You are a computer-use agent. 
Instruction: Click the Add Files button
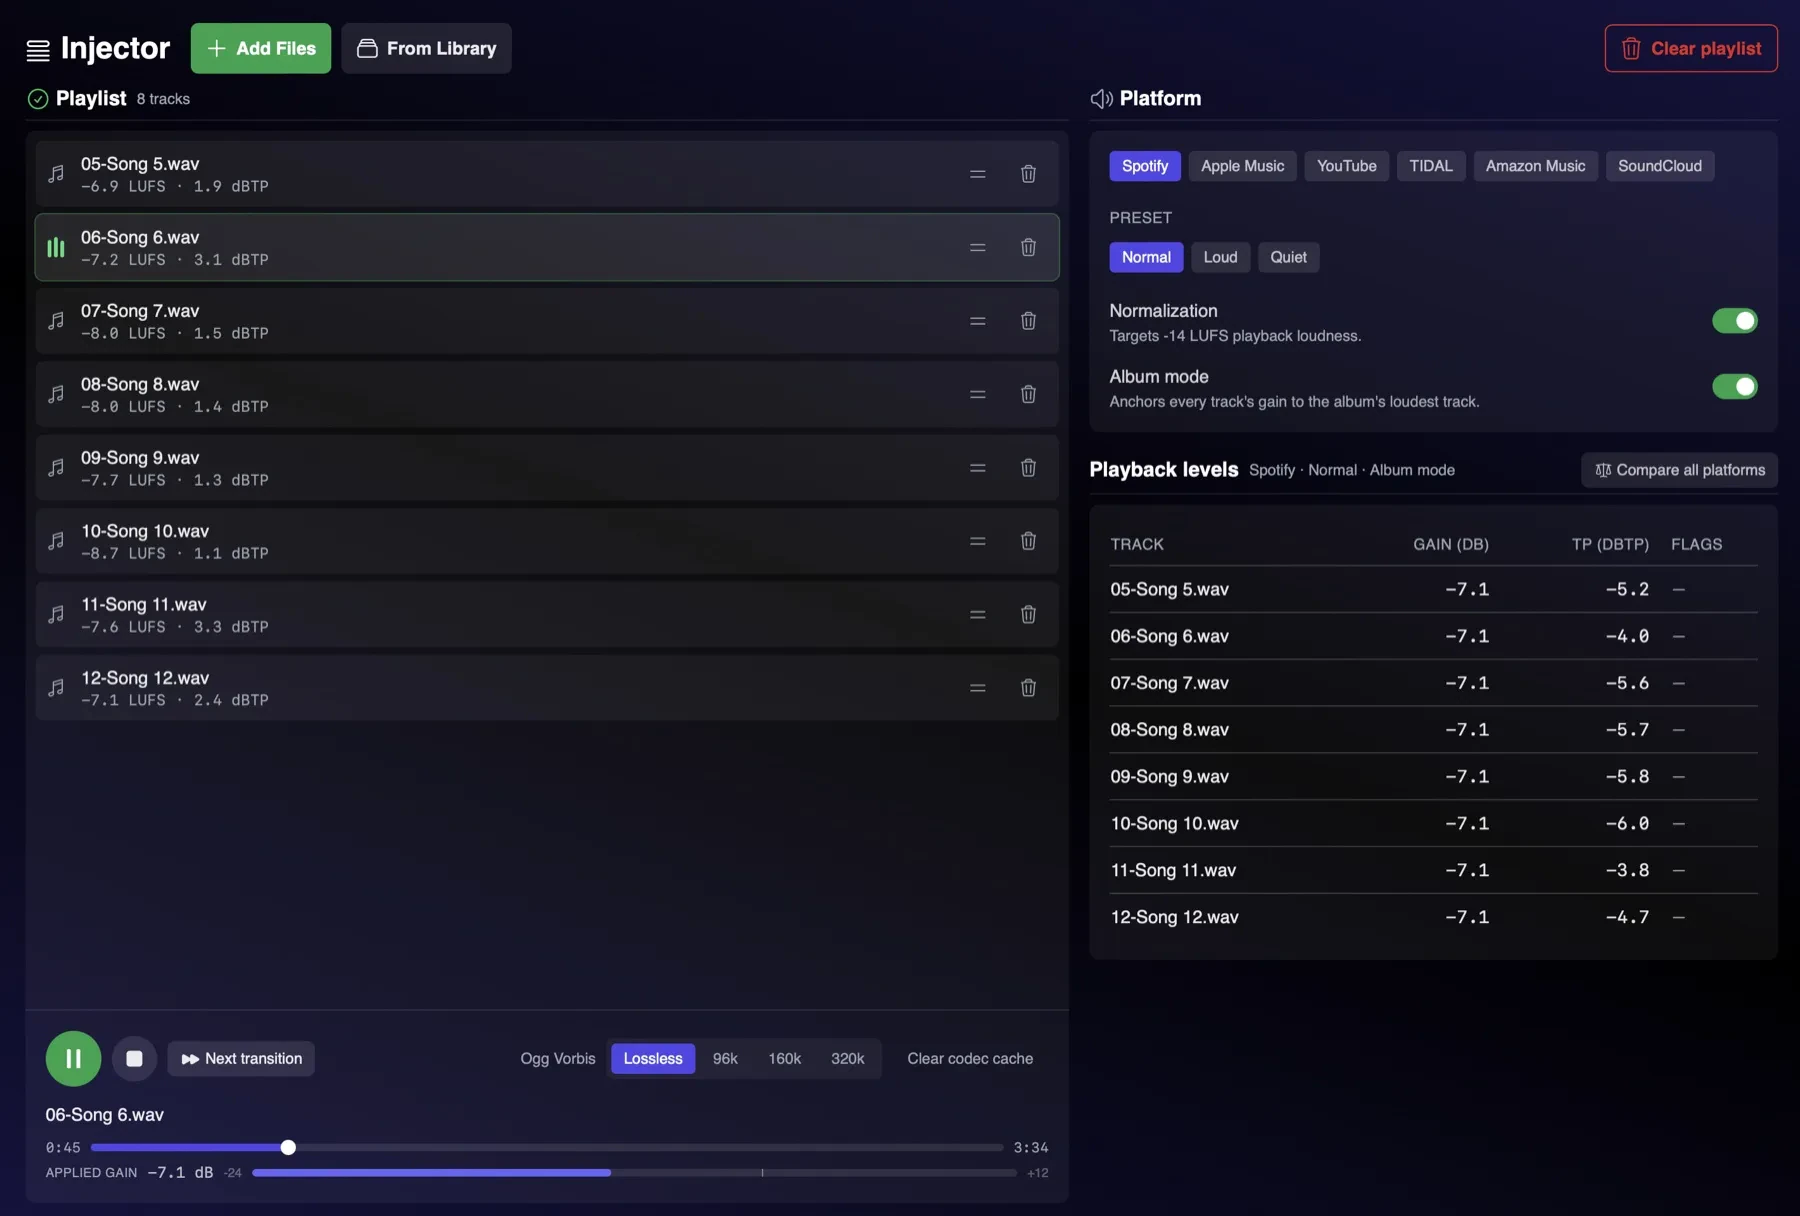click(261, 48)
